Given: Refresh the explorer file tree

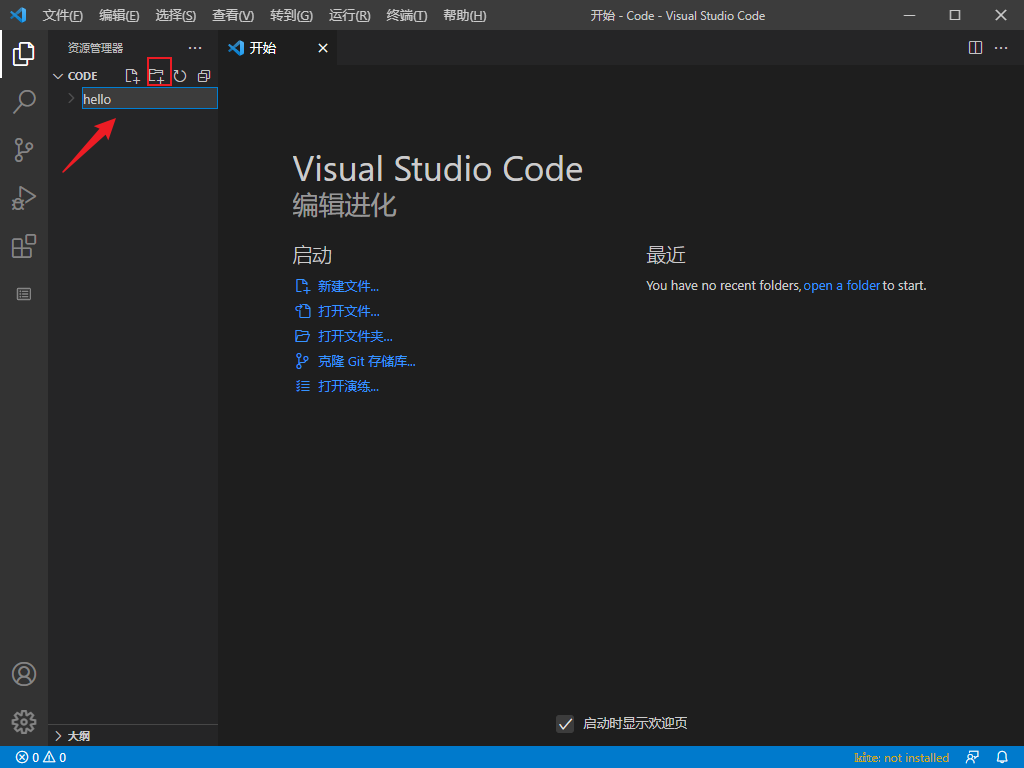Looking at the screenshot, I should click(181, 76).
